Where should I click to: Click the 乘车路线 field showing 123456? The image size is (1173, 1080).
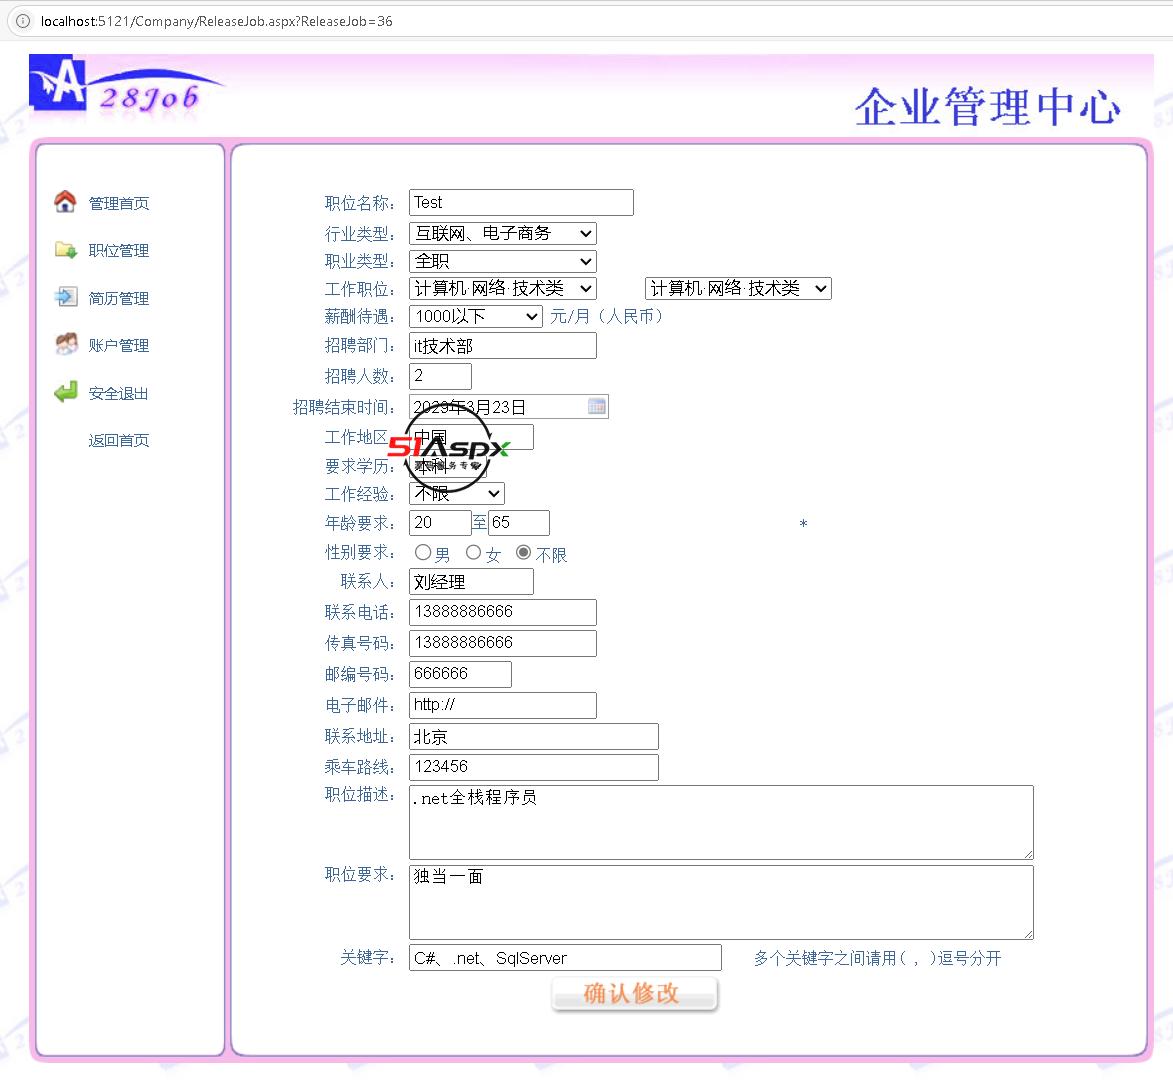(534, 767)
